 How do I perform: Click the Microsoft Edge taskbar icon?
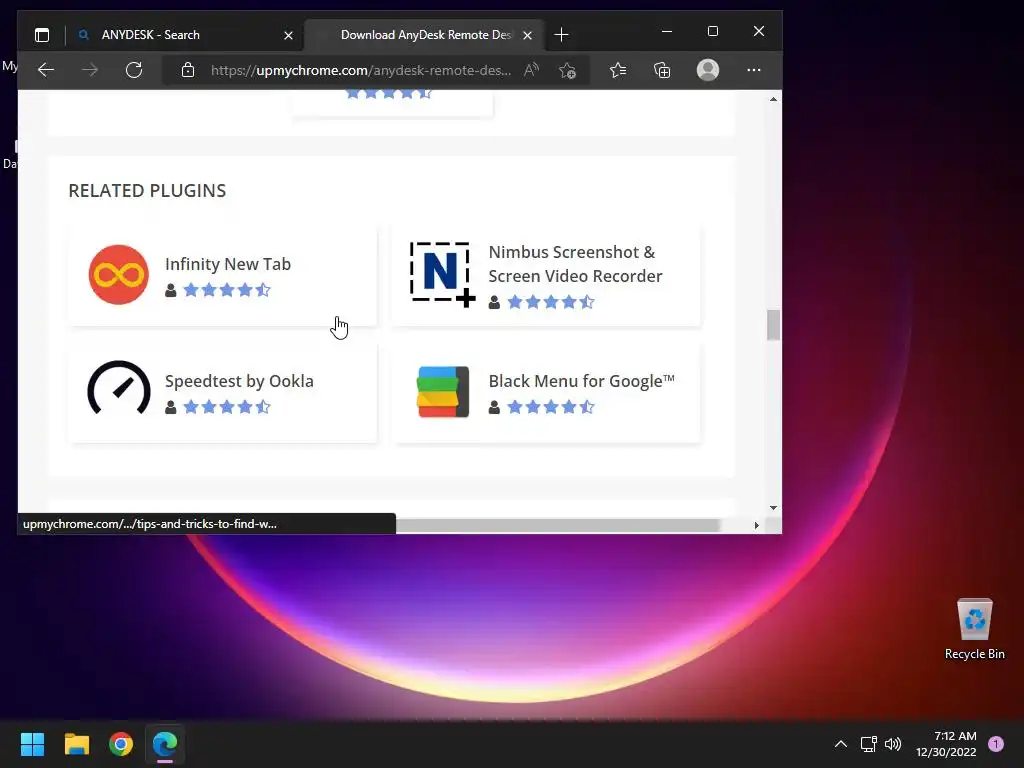point(165,744)
